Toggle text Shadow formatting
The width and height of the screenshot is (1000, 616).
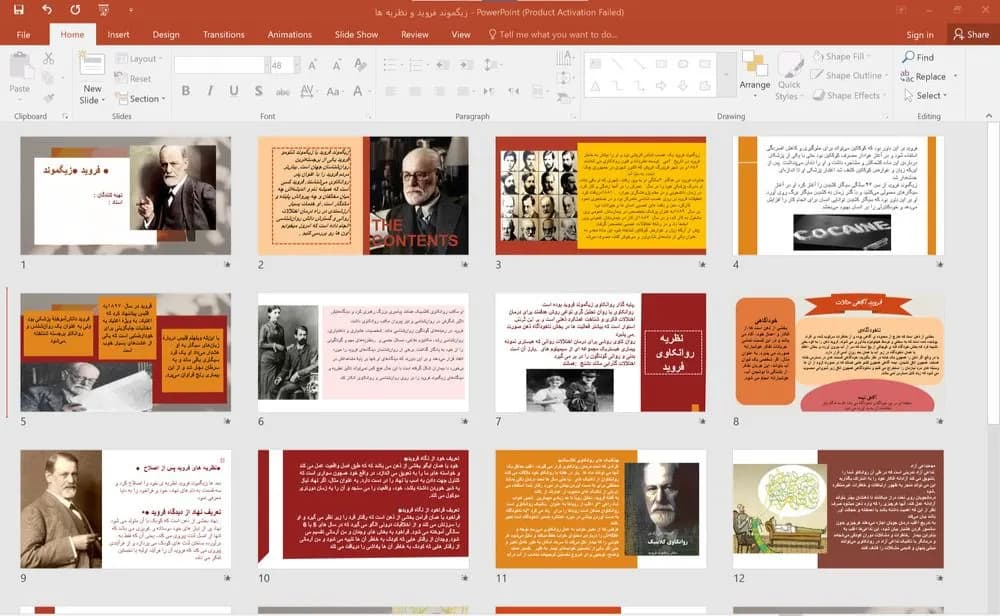coord(258,91)
